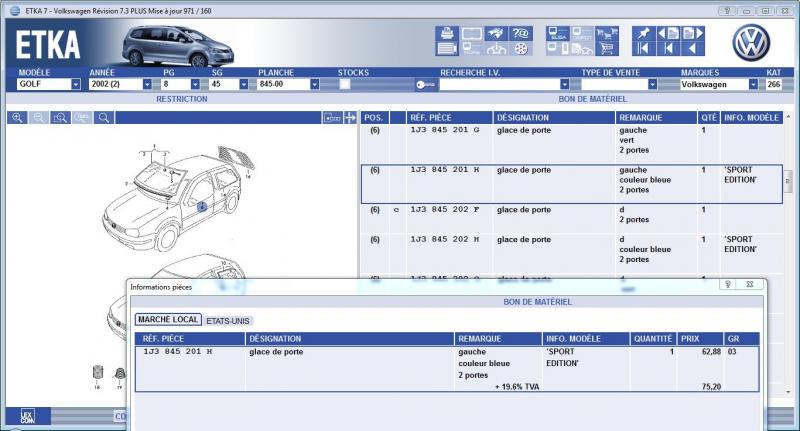Click the move splitter arrow icon
Image resolution: width=800 pixels, height=431 pixels.
pyautogui.click(x=351, y=118)
